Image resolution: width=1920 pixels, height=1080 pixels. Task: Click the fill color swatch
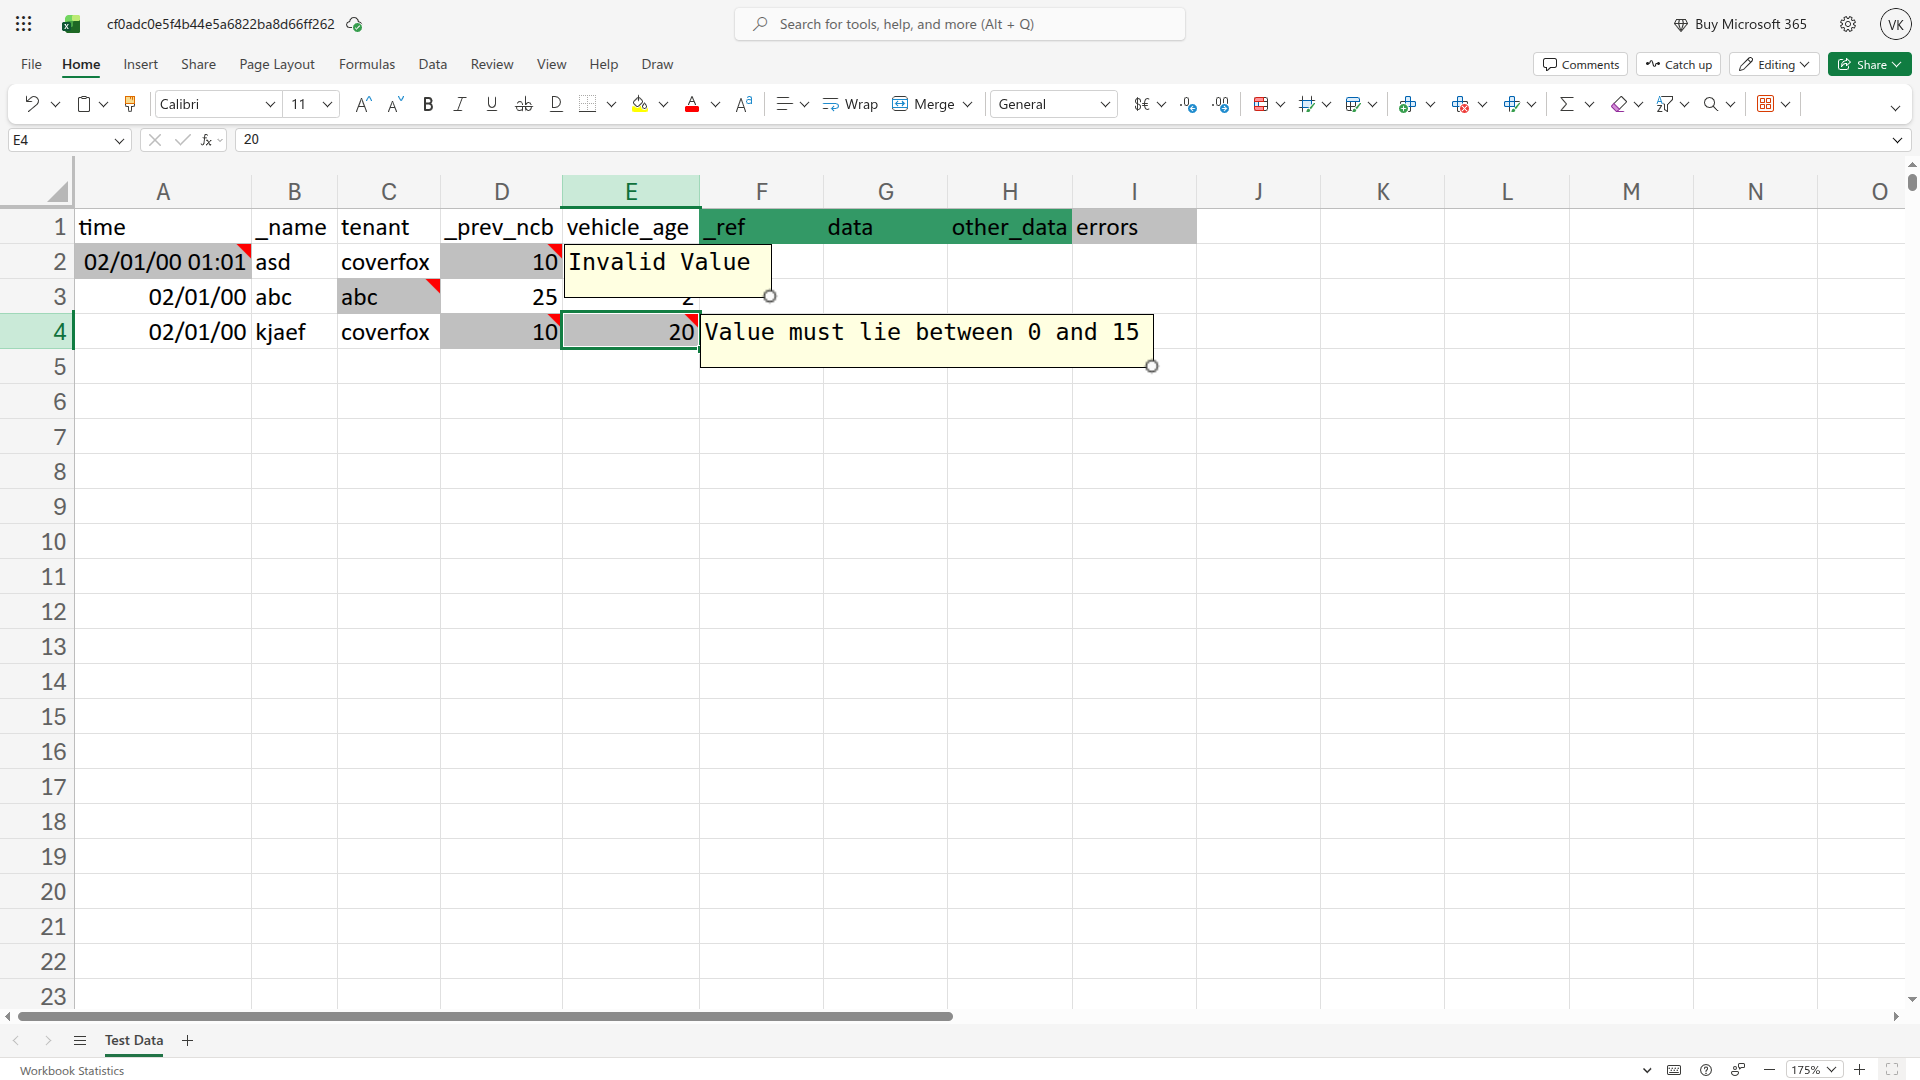click(640, 104)
